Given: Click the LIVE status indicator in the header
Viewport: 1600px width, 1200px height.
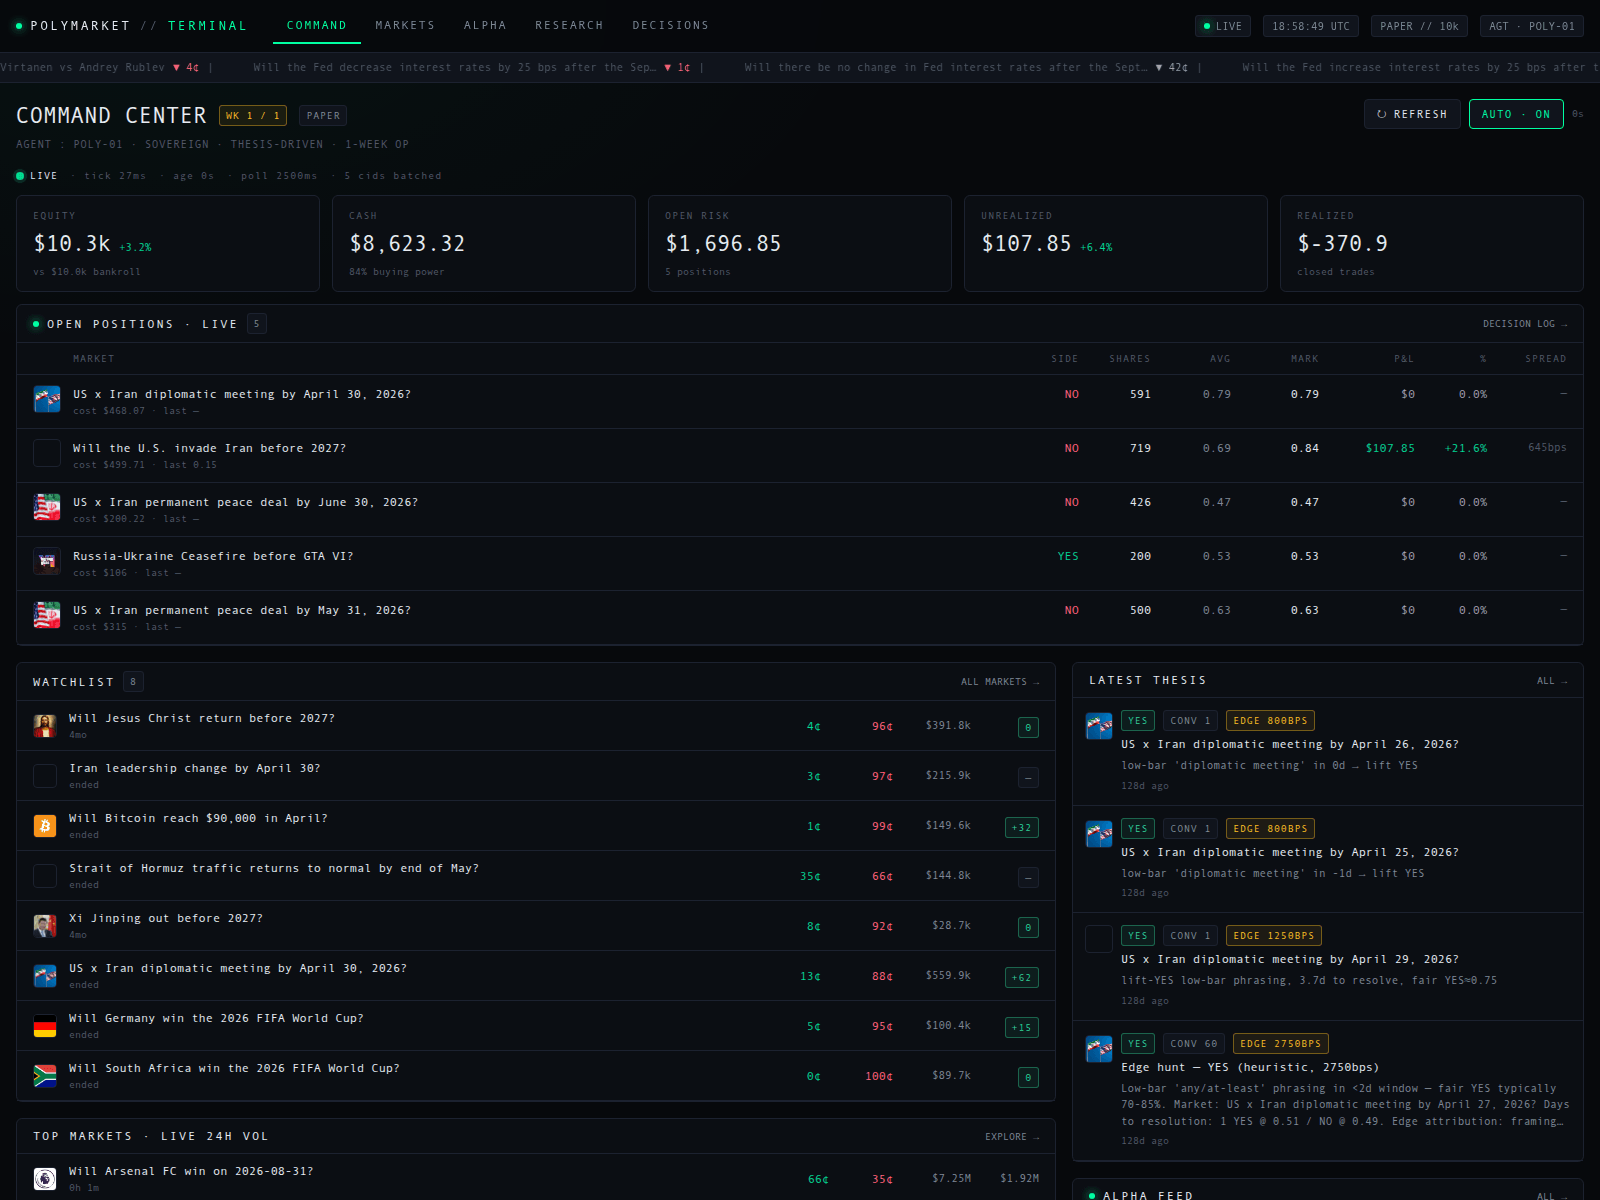Looking at the screenshot, I should click(x=1222, y=26).
